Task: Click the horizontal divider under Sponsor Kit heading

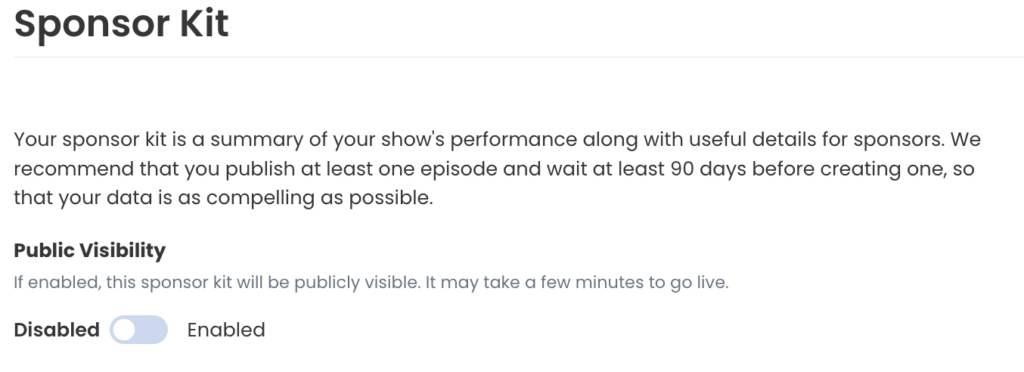Action: (x=519, y=57)
